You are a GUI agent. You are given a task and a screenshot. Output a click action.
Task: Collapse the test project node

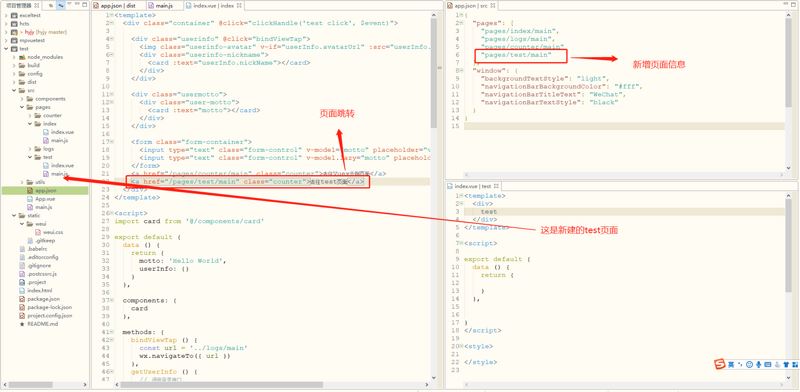pos(6,48)
